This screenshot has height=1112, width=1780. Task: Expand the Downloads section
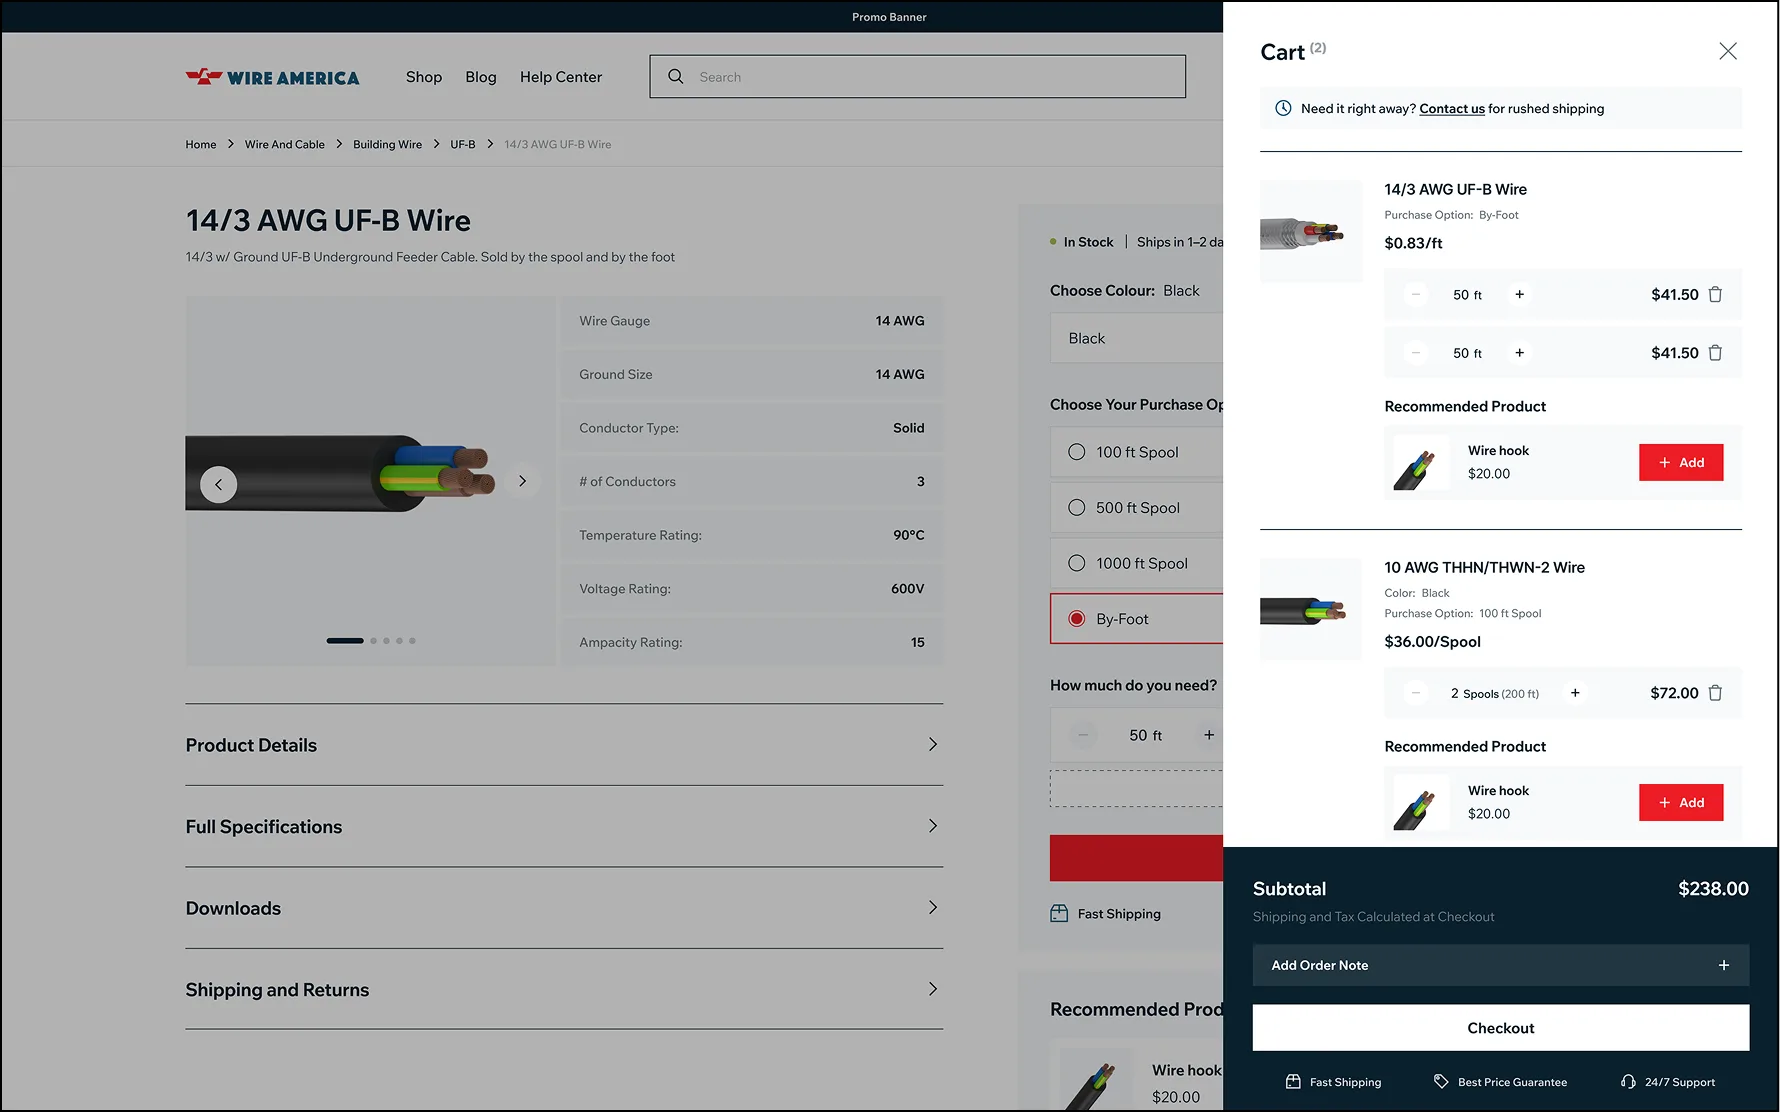[564, 908]
